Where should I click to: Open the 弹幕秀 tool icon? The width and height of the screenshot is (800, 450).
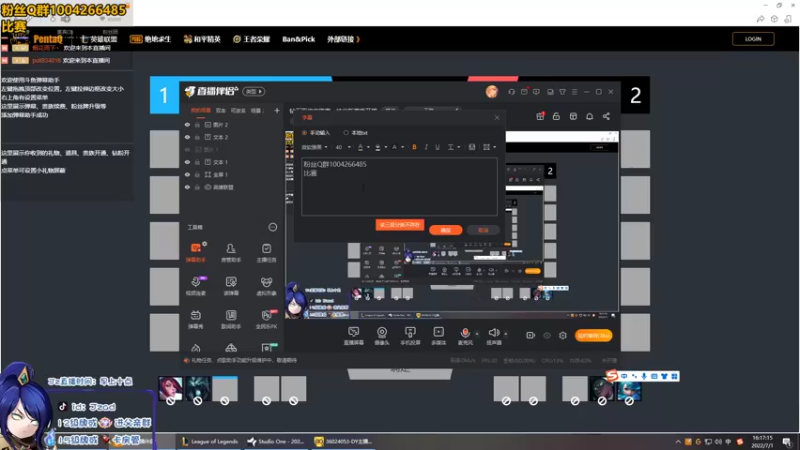[196, 319]
